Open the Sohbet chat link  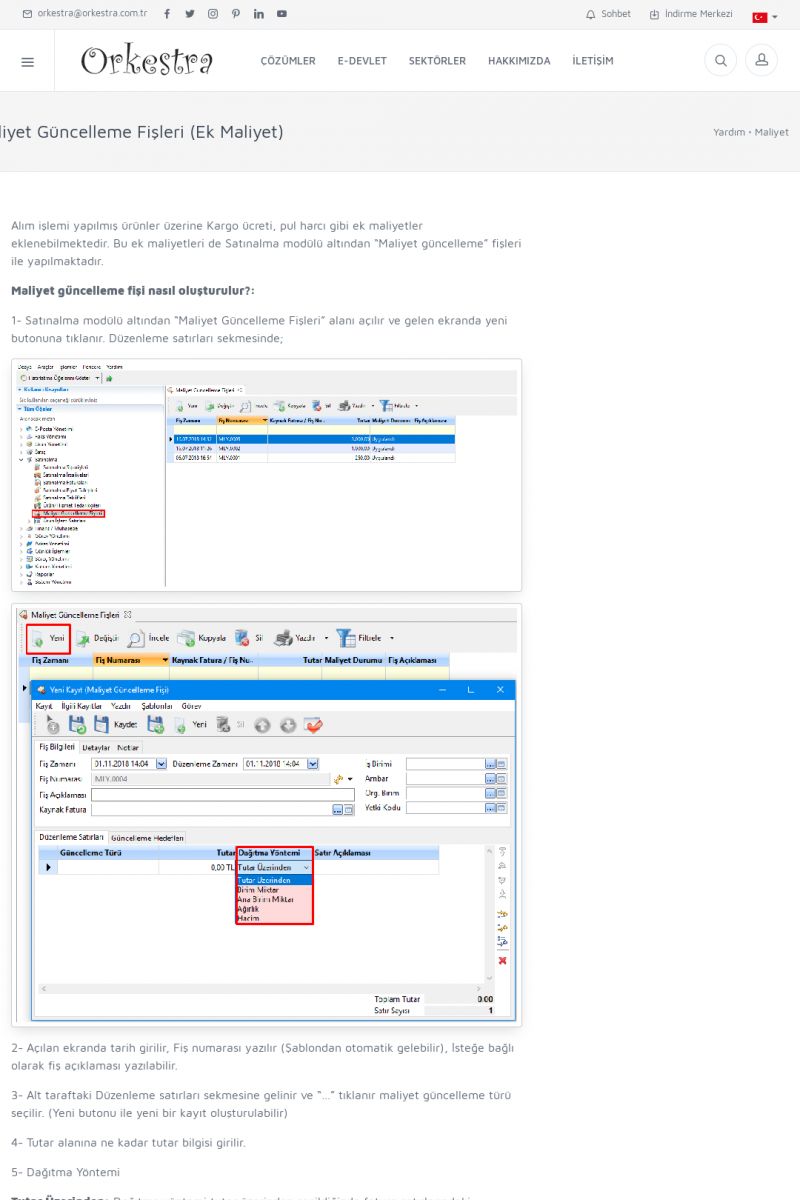point(608,14)
